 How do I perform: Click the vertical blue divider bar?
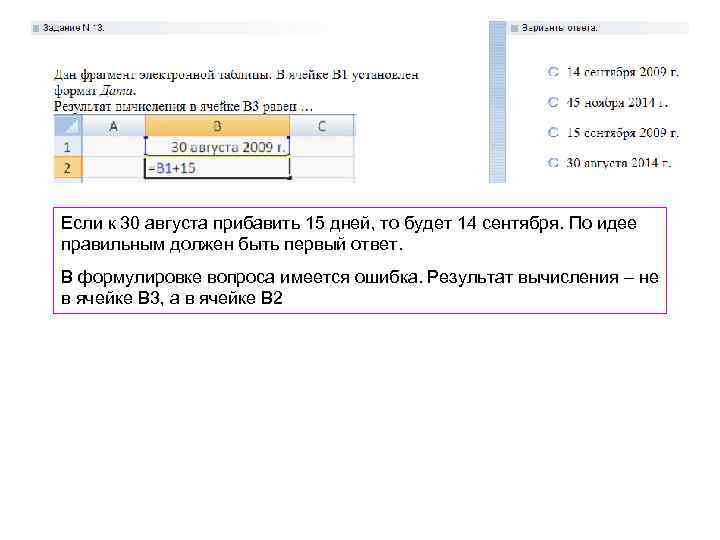[x=497, y=102]
